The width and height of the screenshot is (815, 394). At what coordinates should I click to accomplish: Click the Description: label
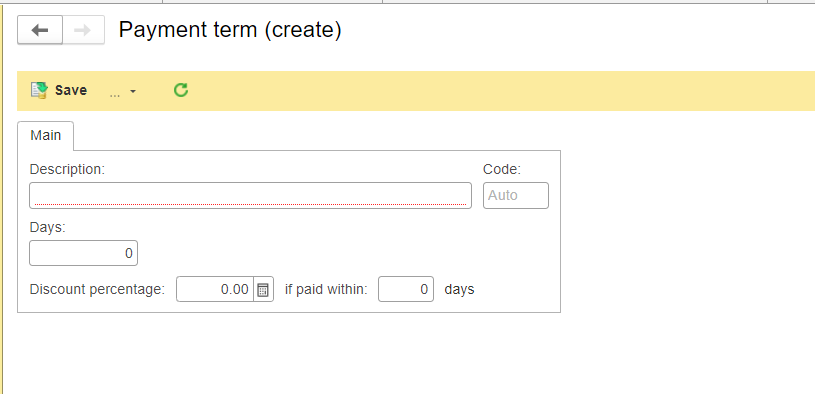point(68,169)
